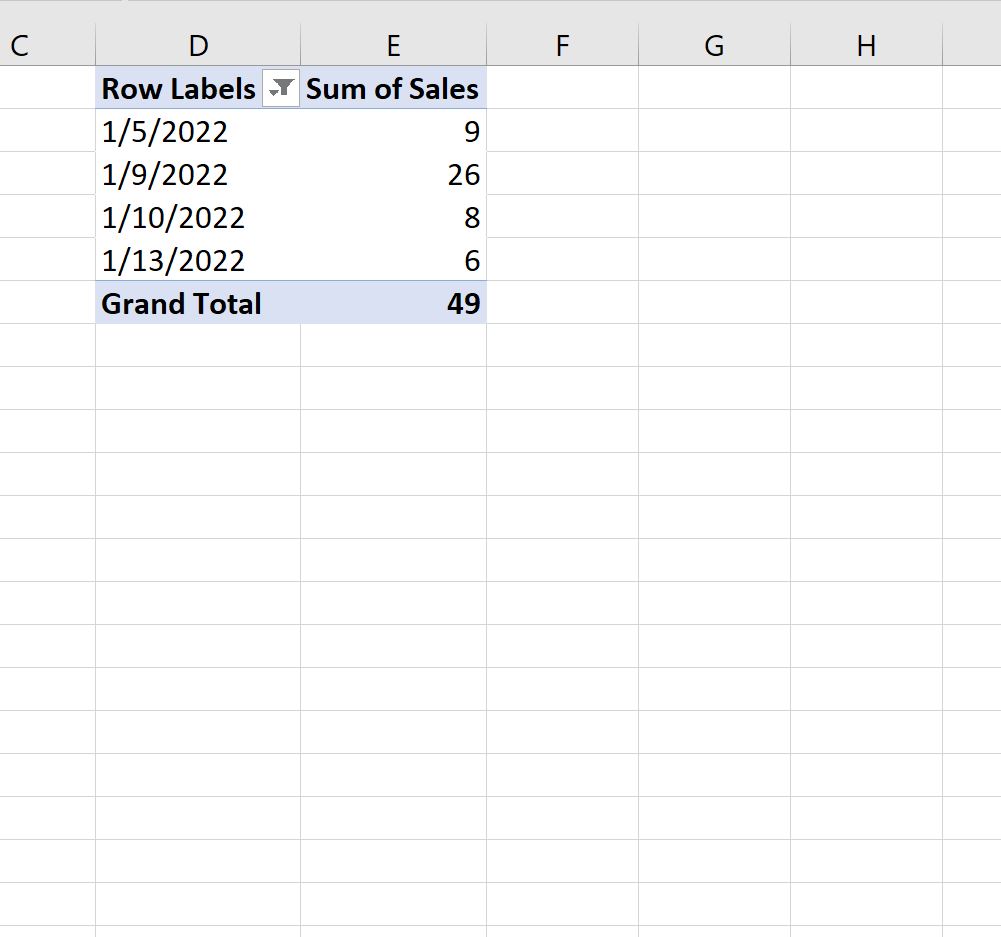1001x937 pixels.
Task: Select the sales value 26
Action: pyautogui.click(x=393, y=174)
